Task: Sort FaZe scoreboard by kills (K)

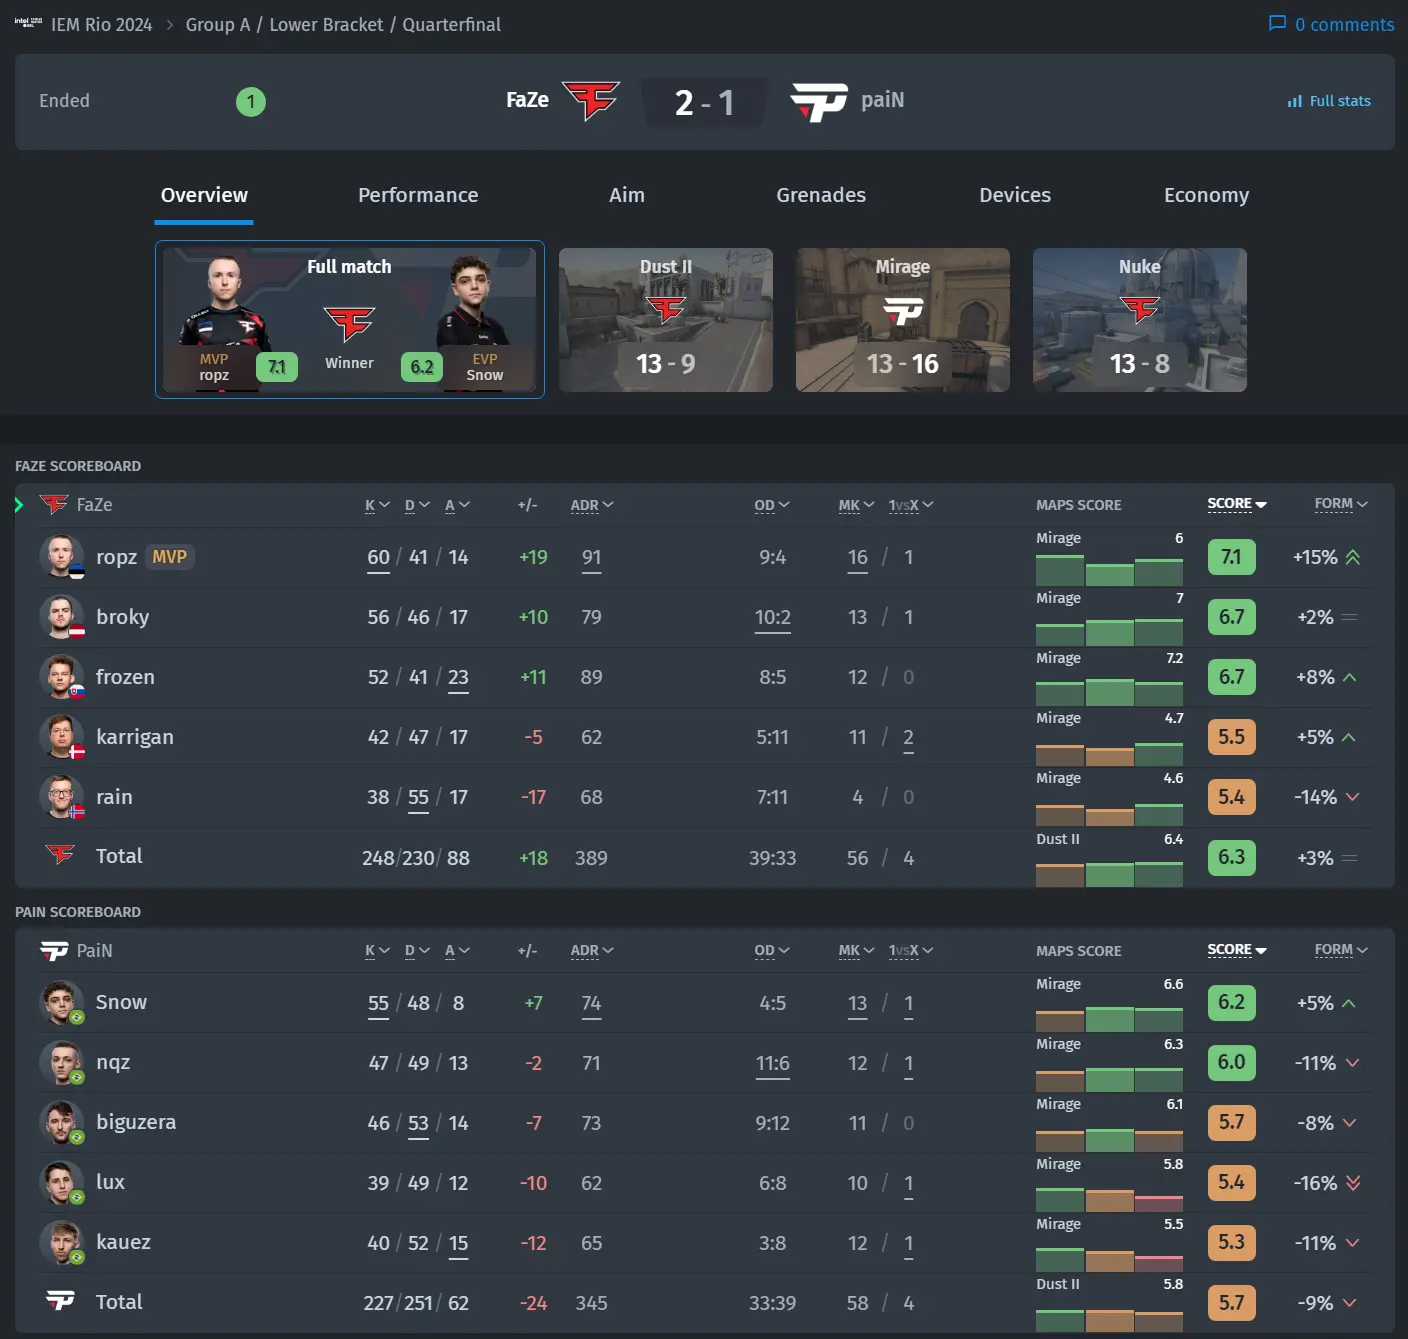Action: pyautogui.click(x=377, y=505)
